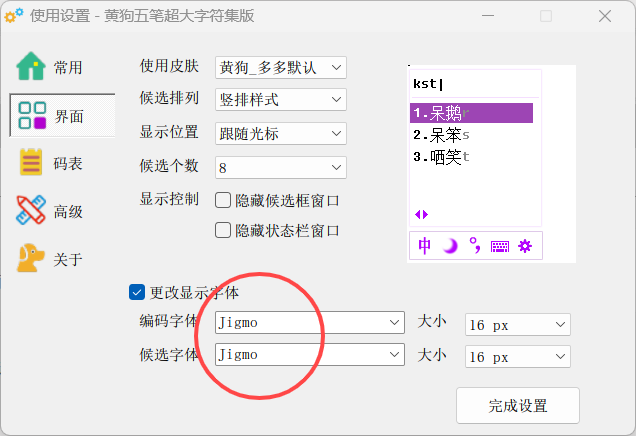Click the 中 Chinese mode icon in preview
Image resolution: width=636 pixels, height=436 pixels.
(425, 246)
